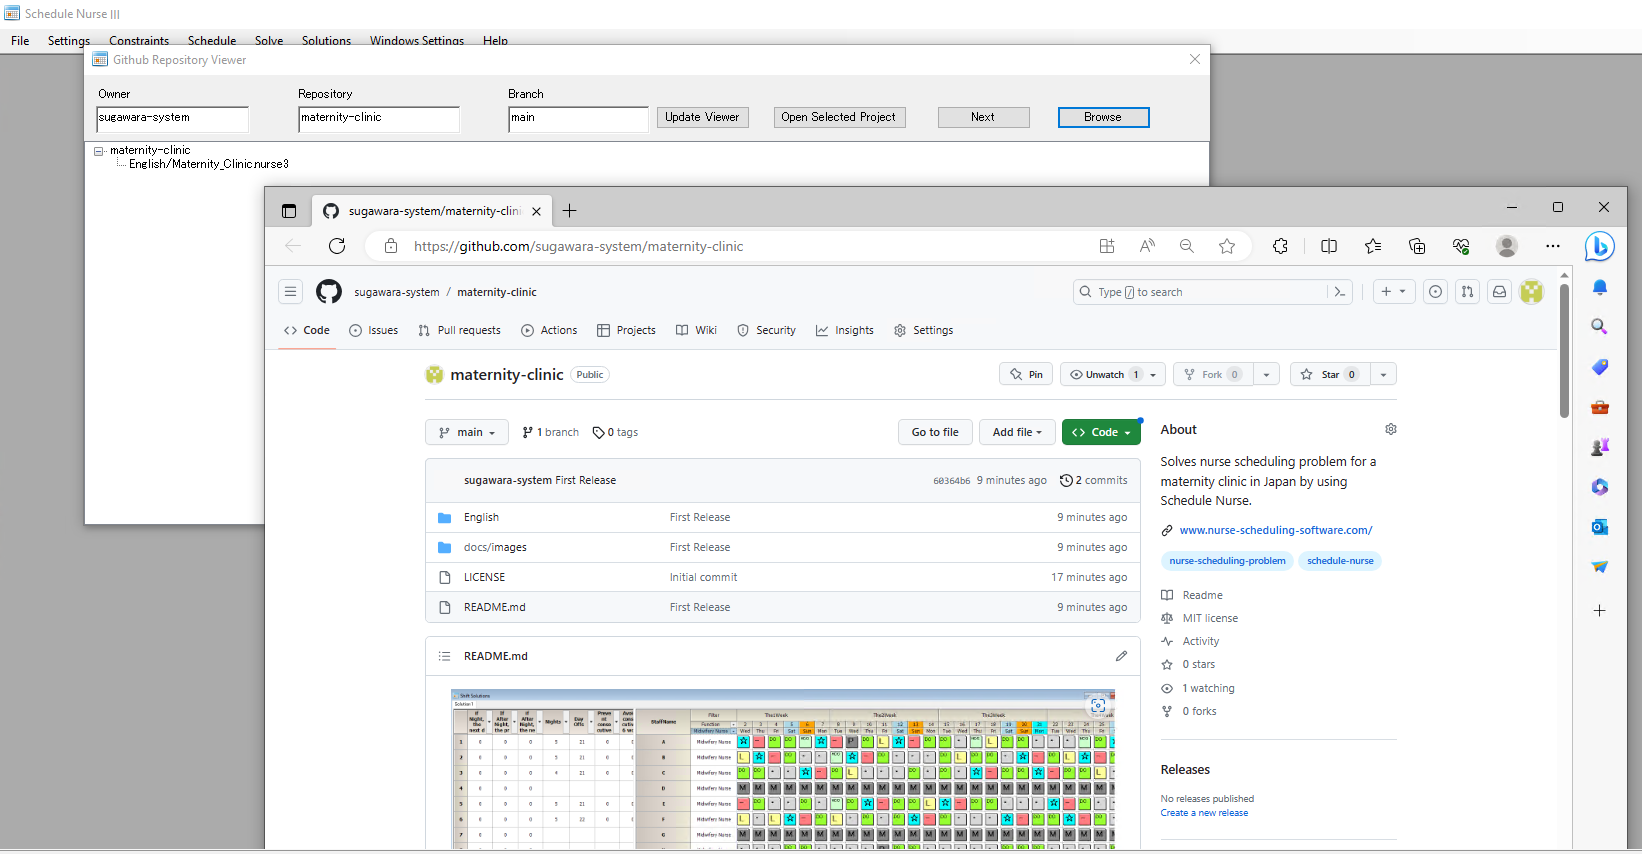The image size is (1642, 854).
Task: Collapse maternity-clinic tree node
Action: tap(99, 151)
